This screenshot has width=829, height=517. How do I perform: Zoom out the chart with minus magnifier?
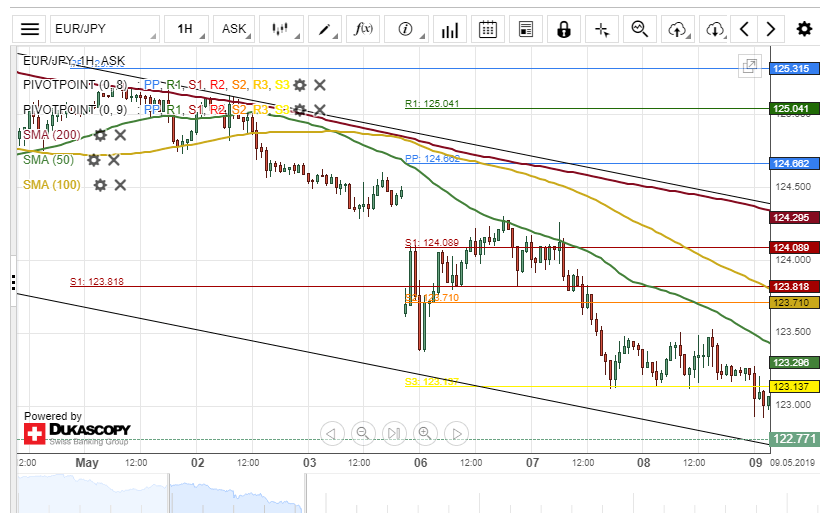pos(363,433)
